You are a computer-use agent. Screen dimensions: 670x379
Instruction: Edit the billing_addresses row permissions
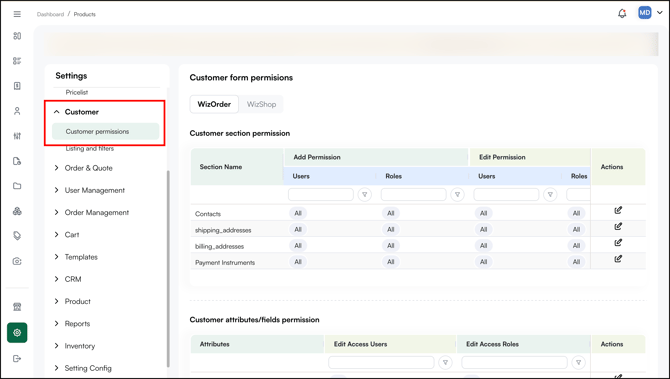click(x=618, y=243)
